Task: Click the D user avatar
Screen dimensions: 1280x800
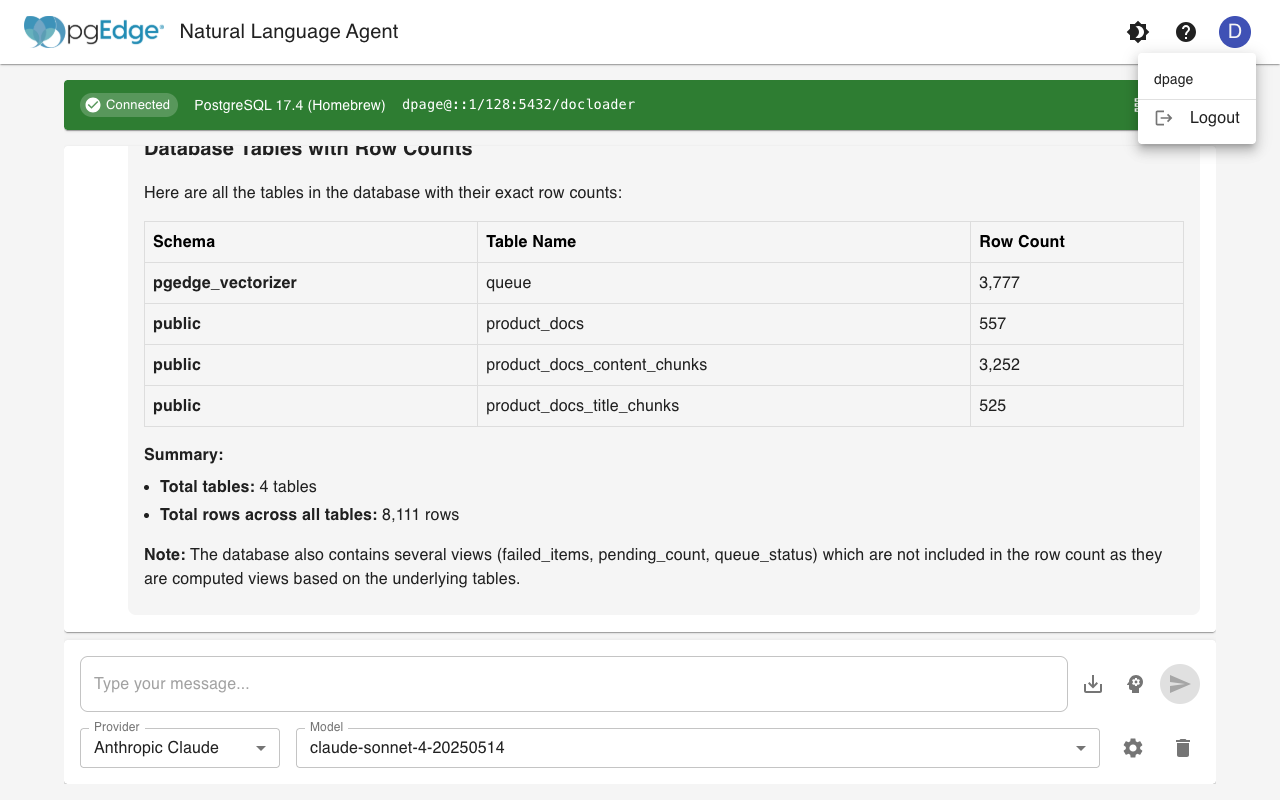Action: (x=1235, y=32)
